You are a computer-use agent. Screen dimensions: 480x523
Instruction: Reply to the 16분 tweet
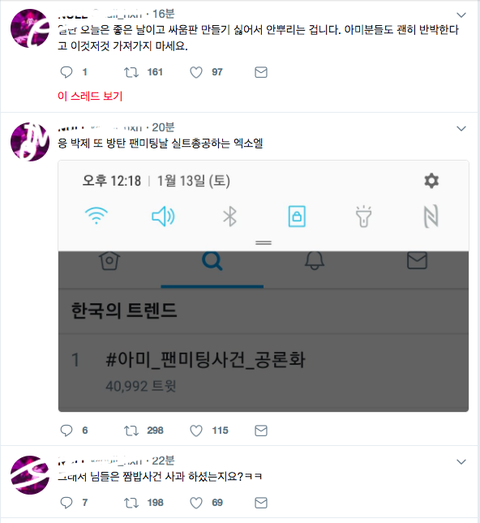(66, 72)
